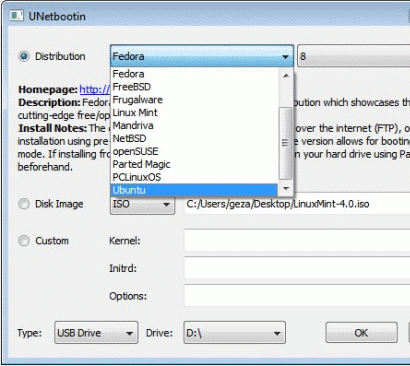
Task: Choose Linux Mint from the distribution list
Action: pyautogui.click(x=194, y=113)
